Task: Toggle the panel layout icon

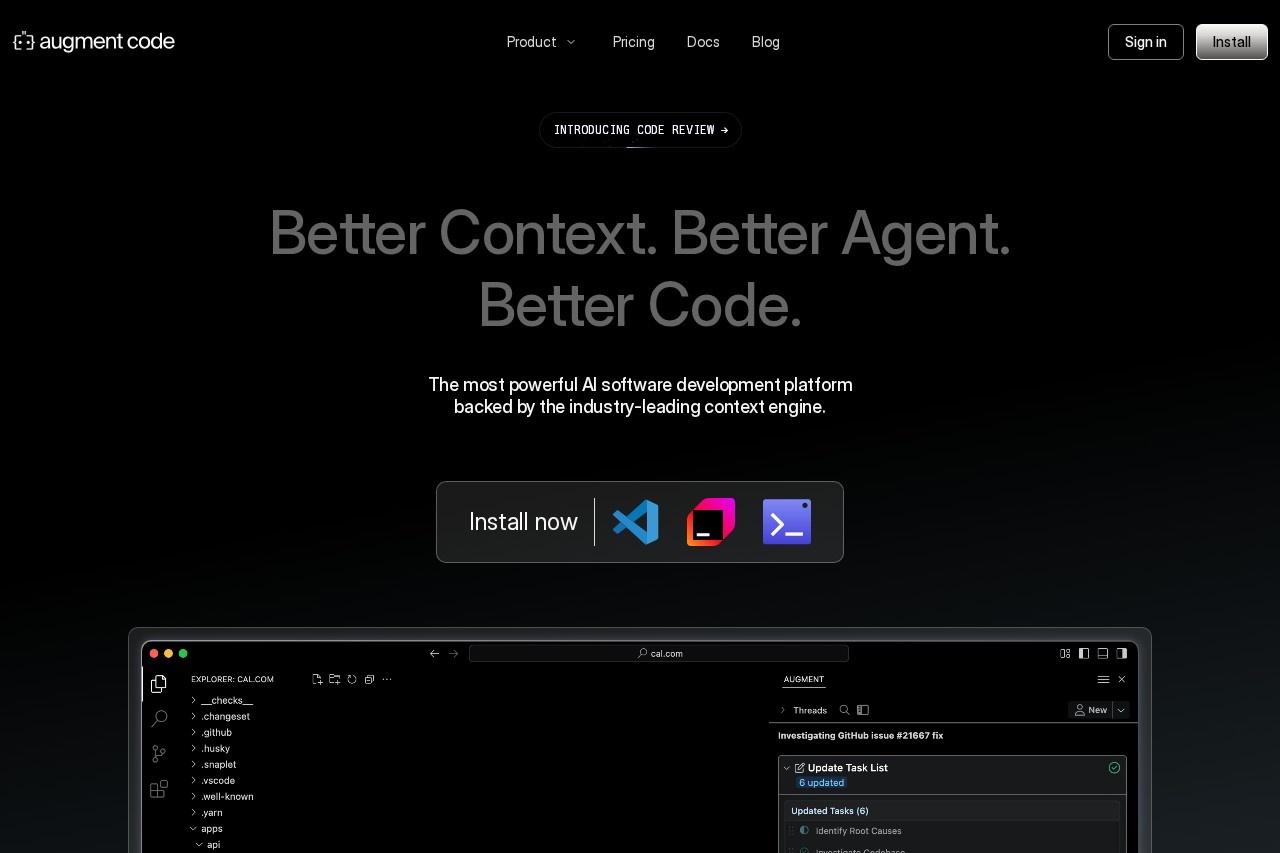Action: tap(1102, 653)
